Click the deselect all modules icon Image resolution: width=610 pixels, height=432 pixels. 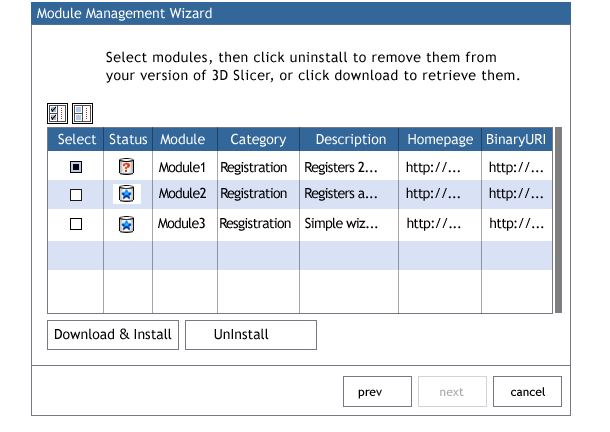(82, 114)
